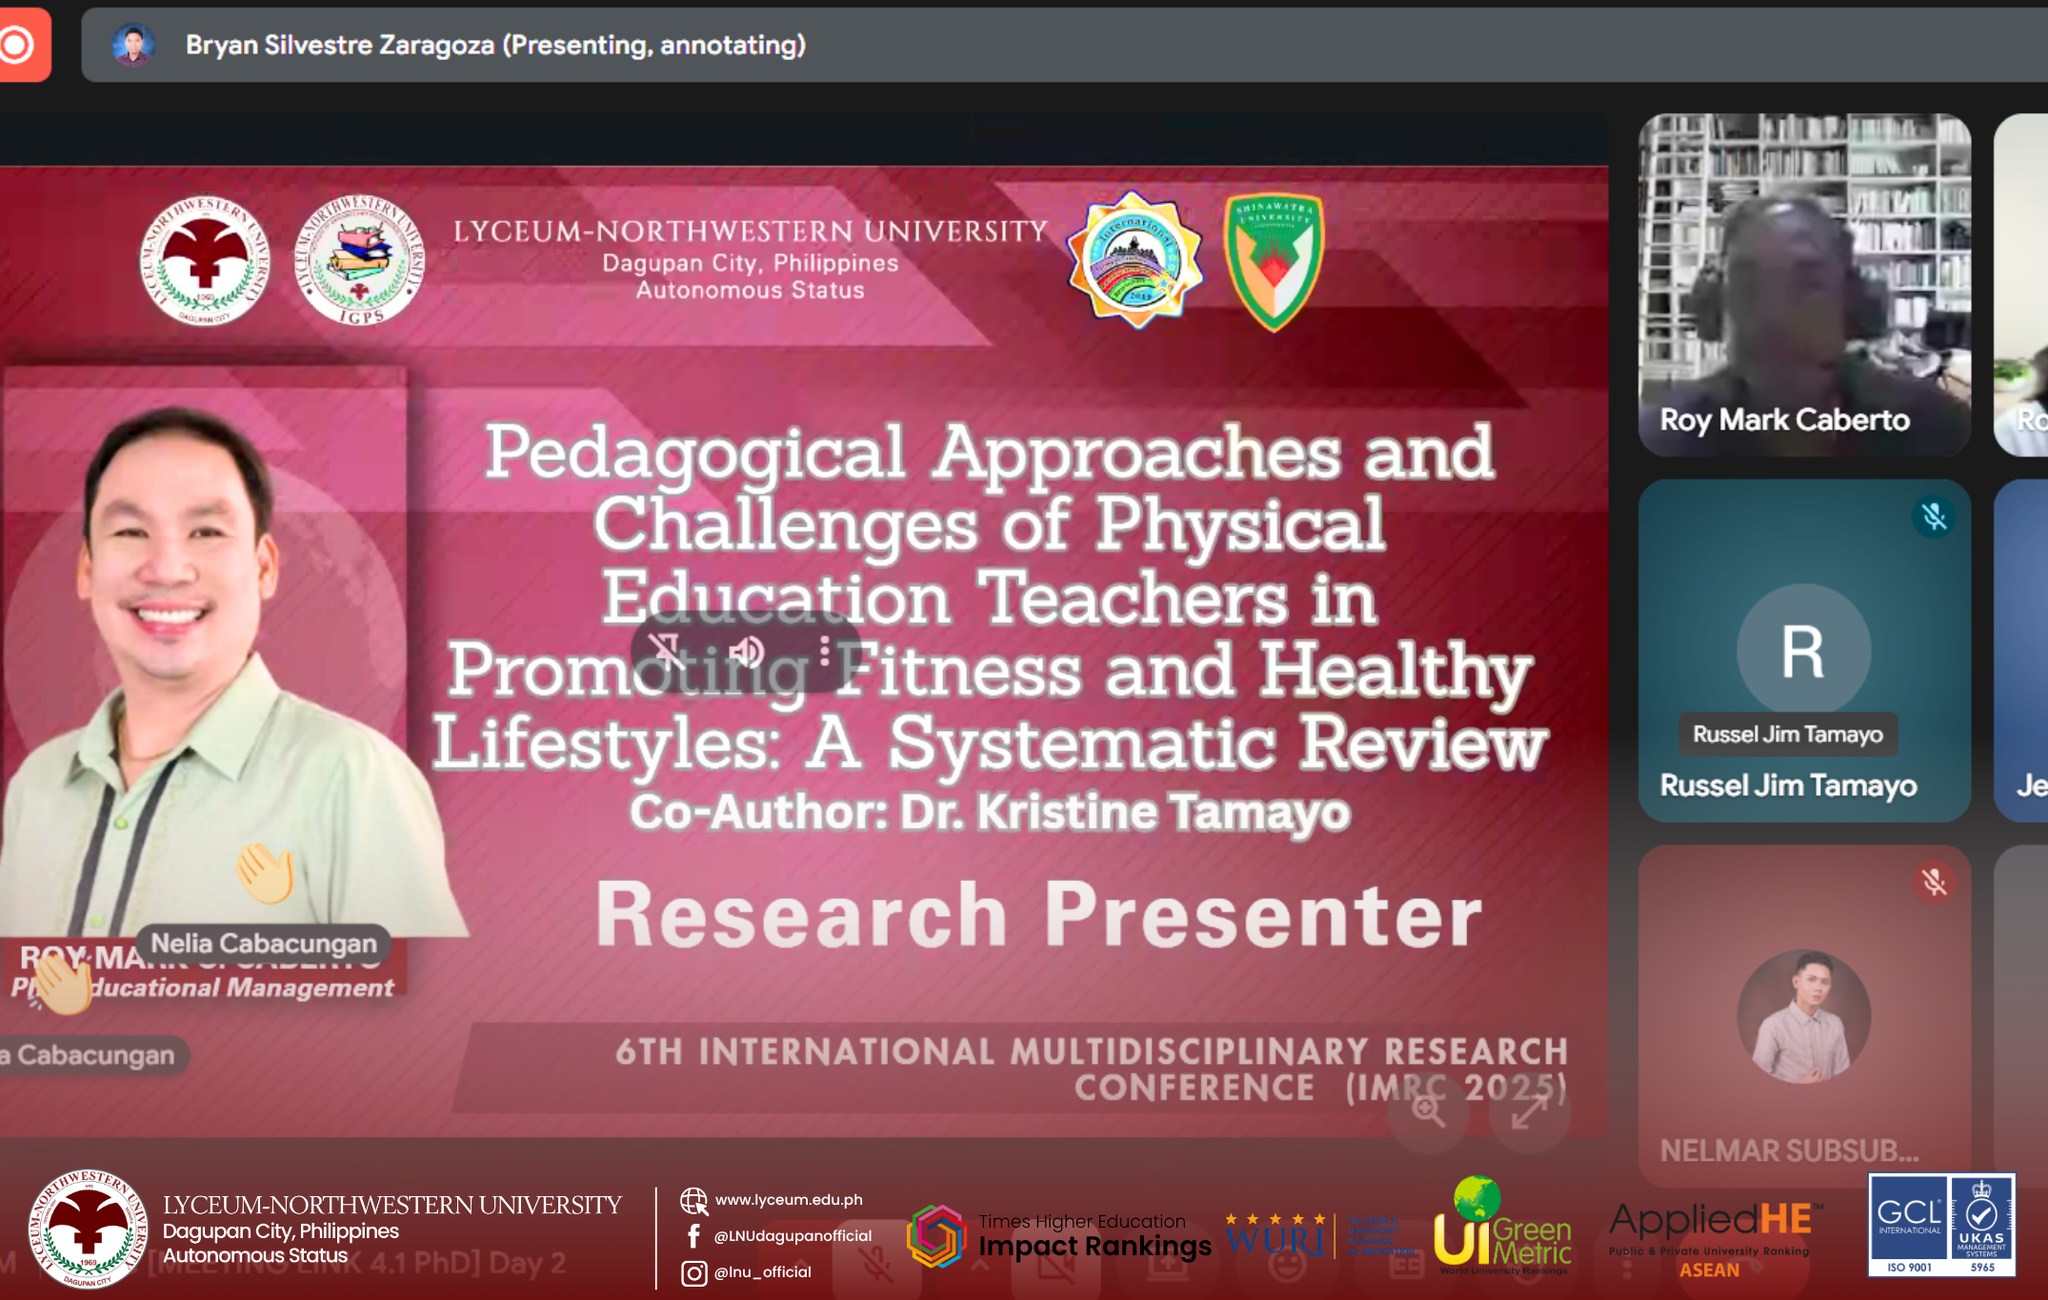Select NELMAR SUBSUB's profile photo tile
Viewport: 2048px width, 1300px height.
pos(1803,1016)
